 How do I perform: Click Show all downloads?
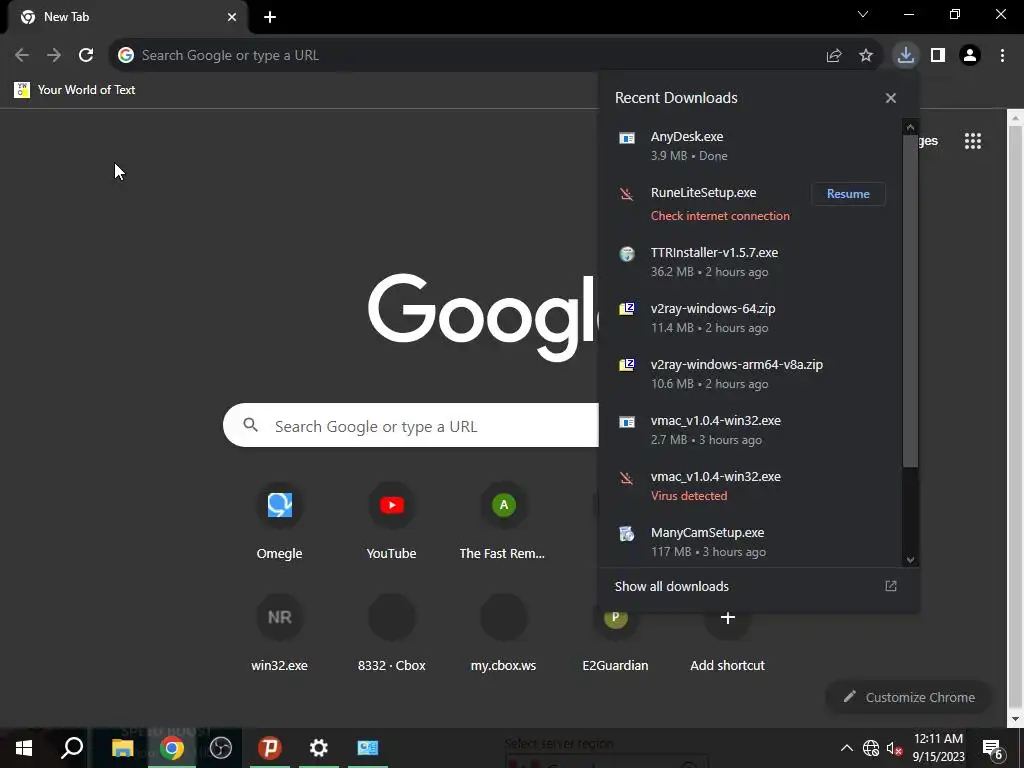coord(671,586)
